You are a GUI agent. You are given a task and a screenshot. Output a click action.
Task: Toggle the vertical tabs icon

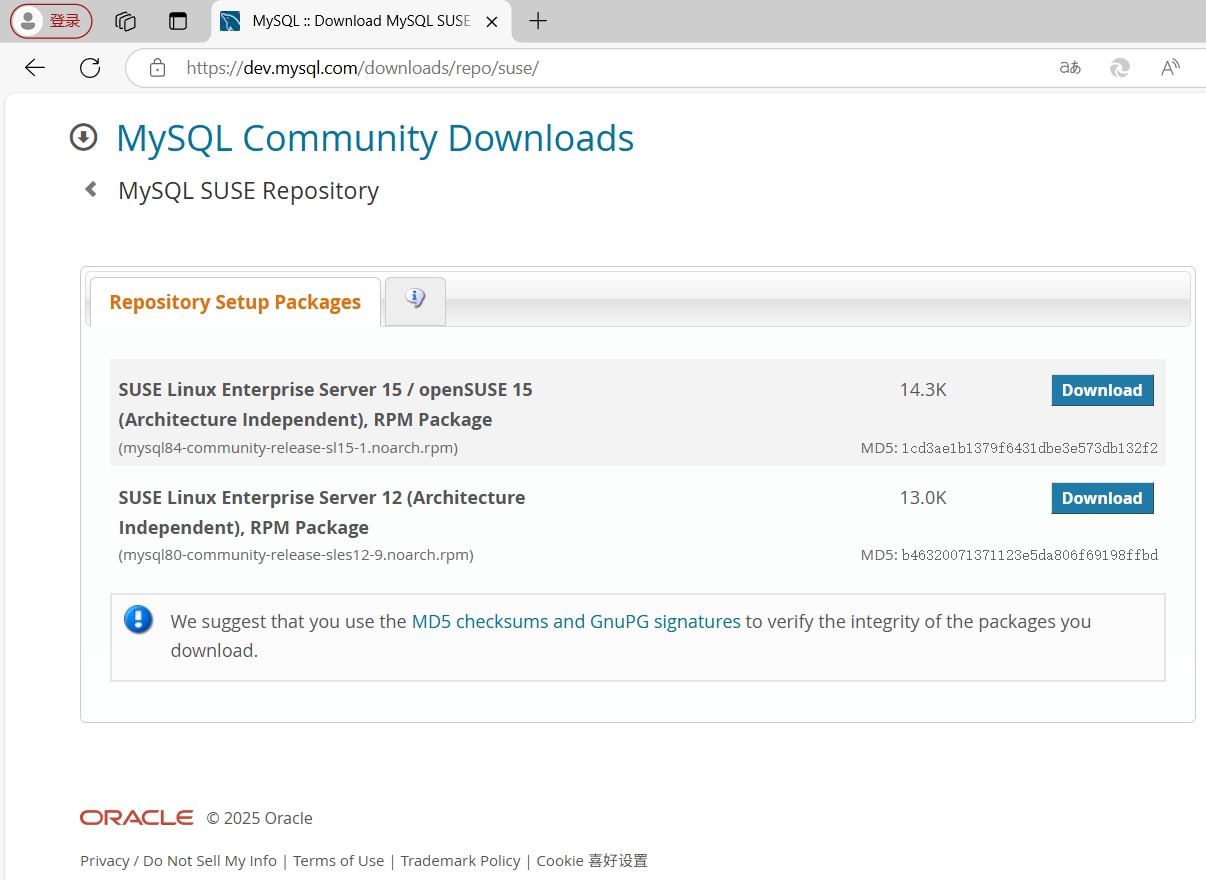tap(178, 21)
